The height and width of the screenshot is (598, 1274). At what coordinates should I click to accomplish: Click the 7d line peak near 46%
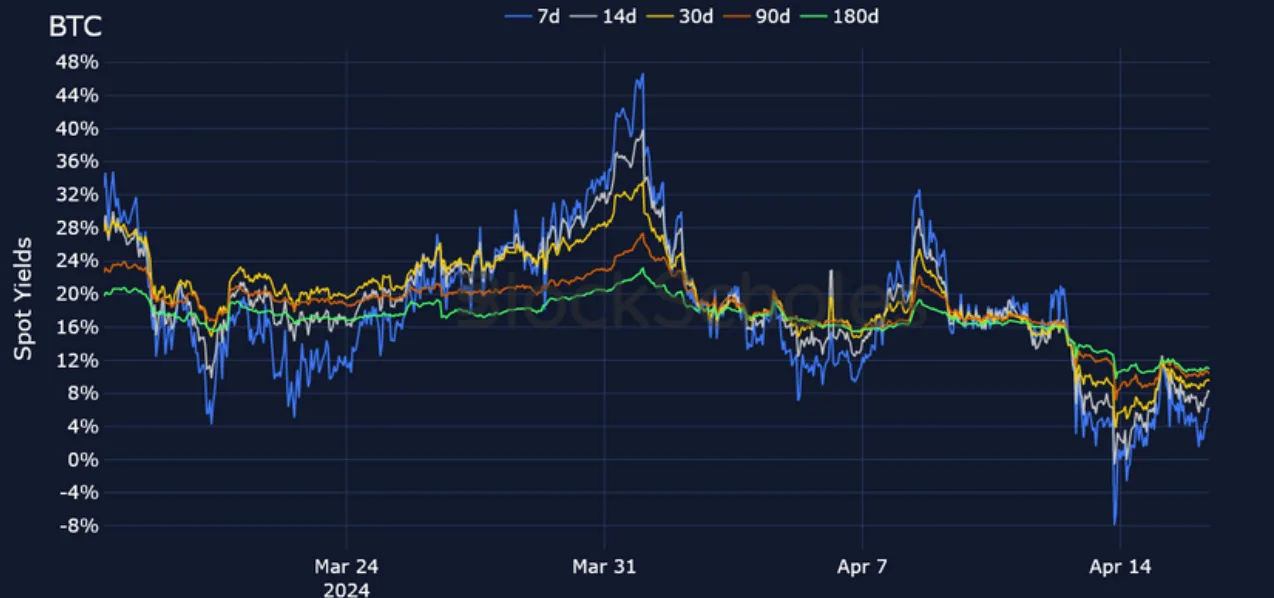(x=642, y=74)
